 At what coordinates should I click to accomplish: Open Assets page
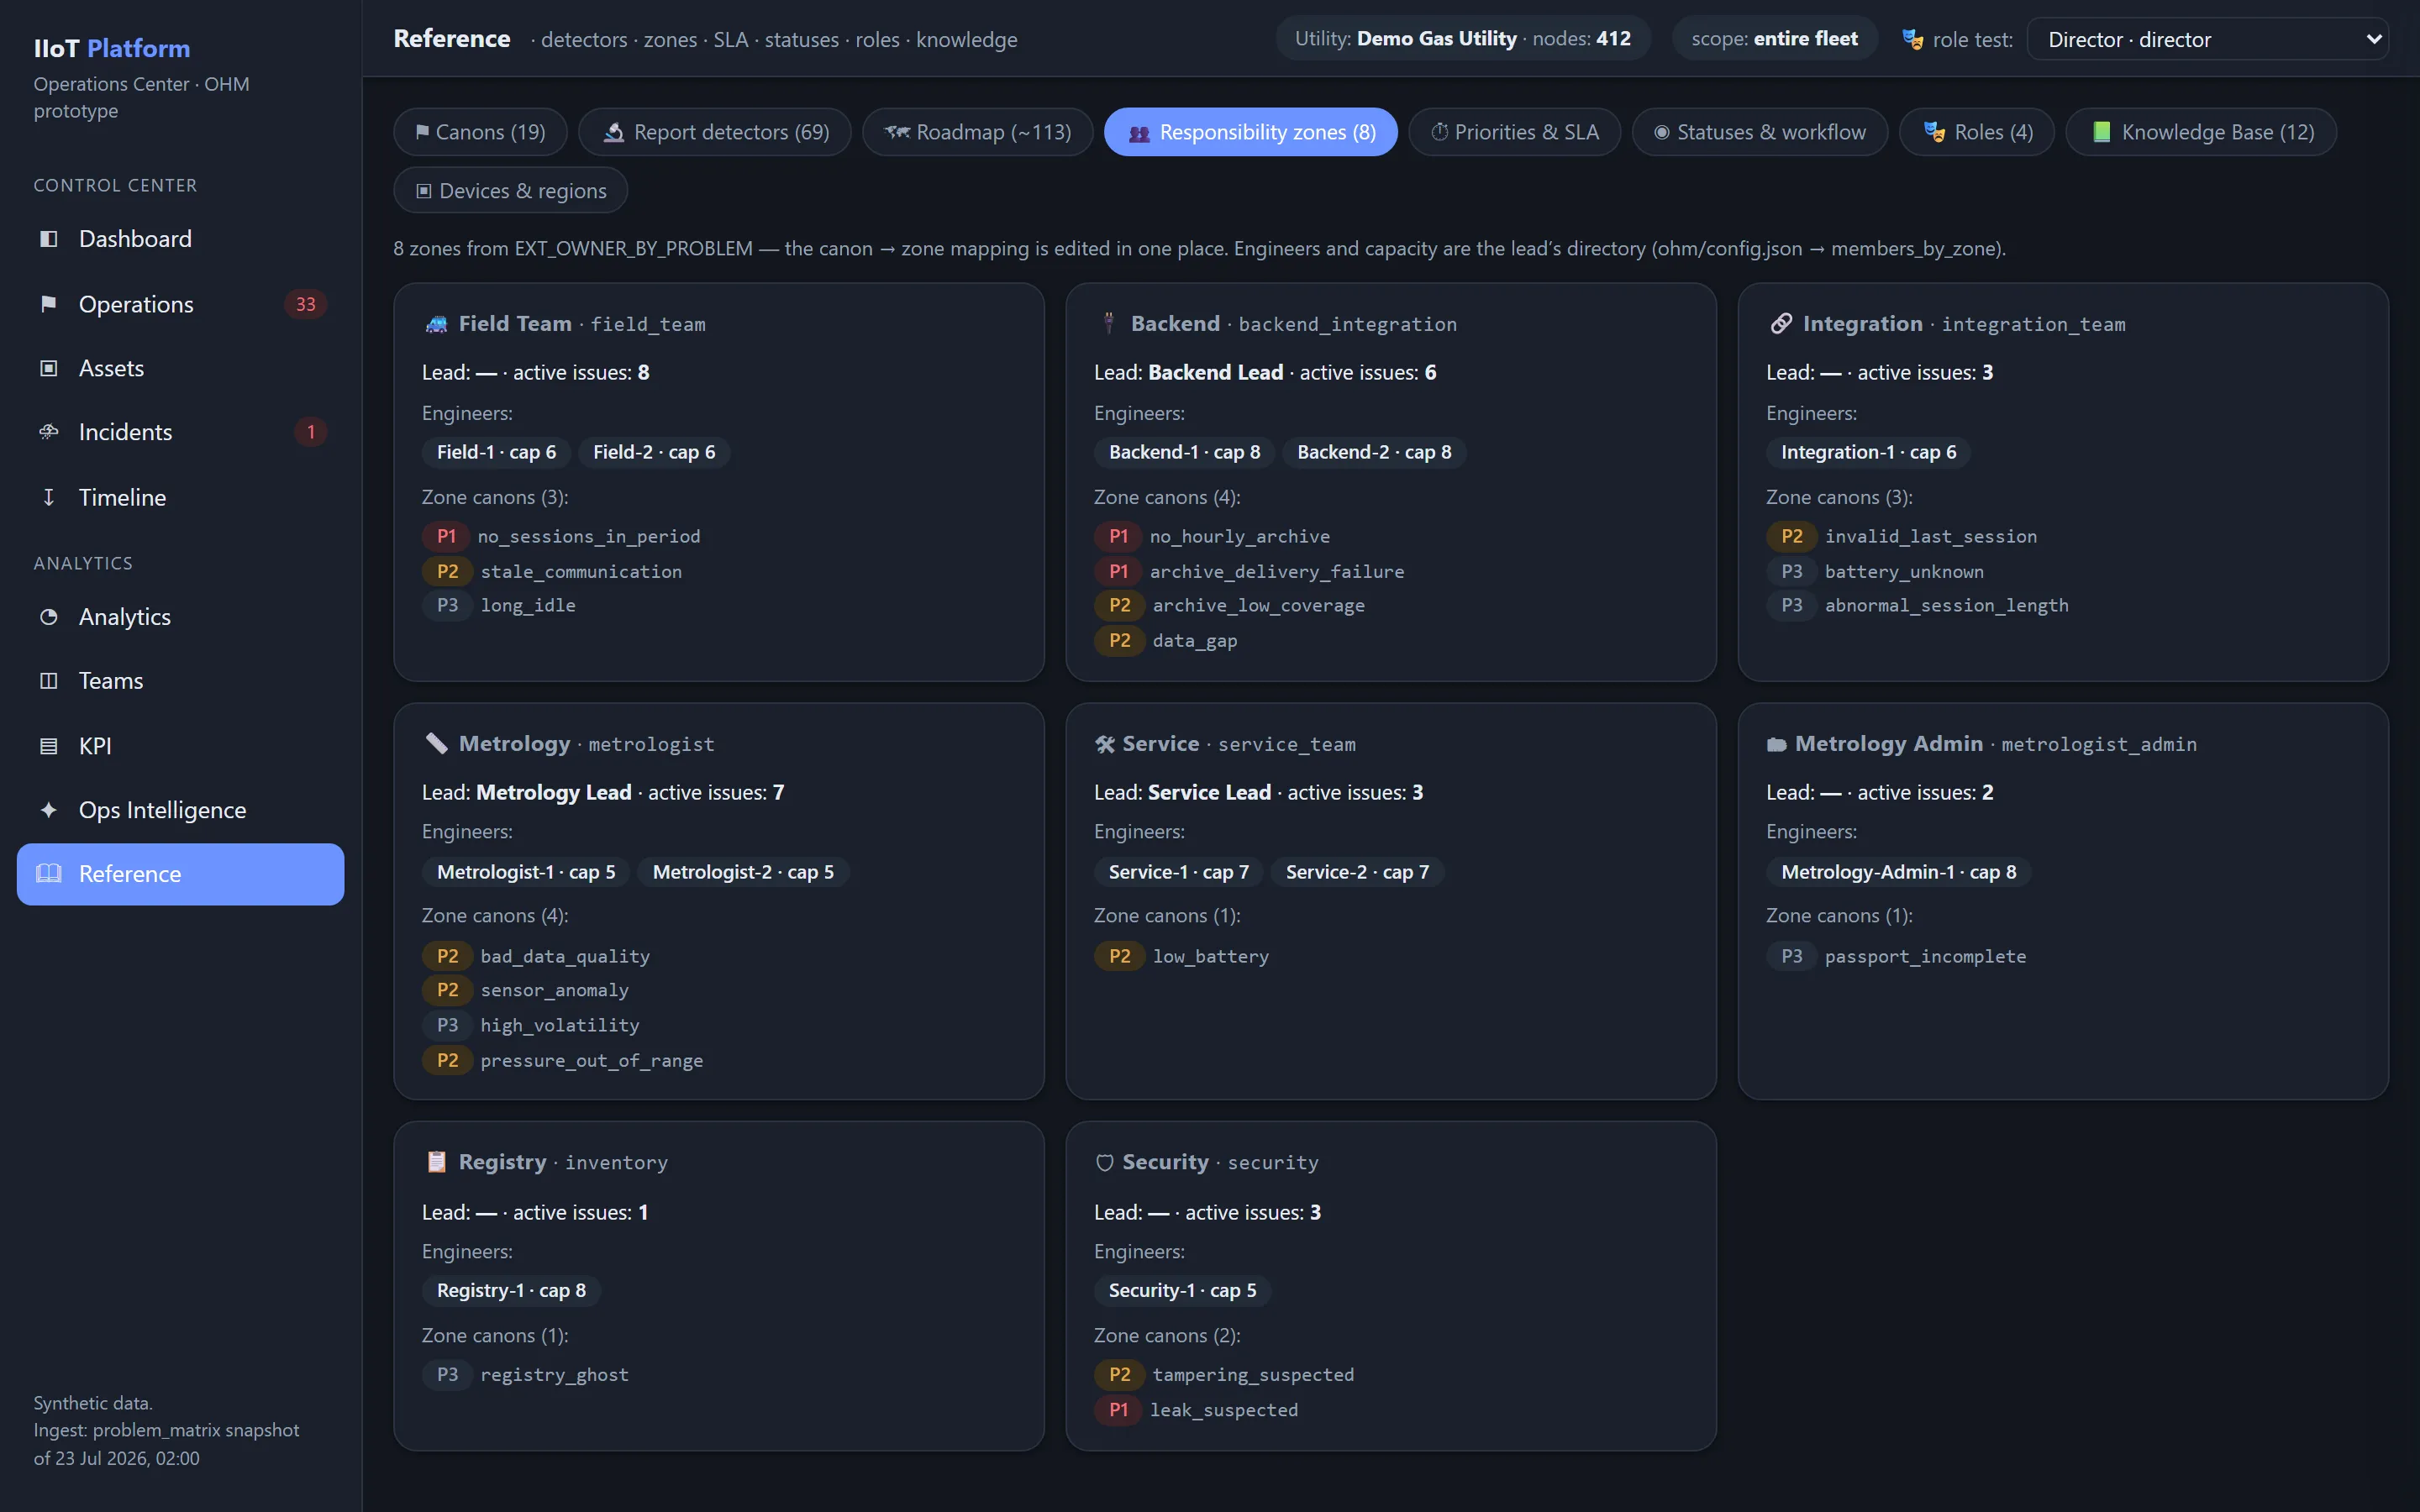pyautogui.click(x=180, y=369)
